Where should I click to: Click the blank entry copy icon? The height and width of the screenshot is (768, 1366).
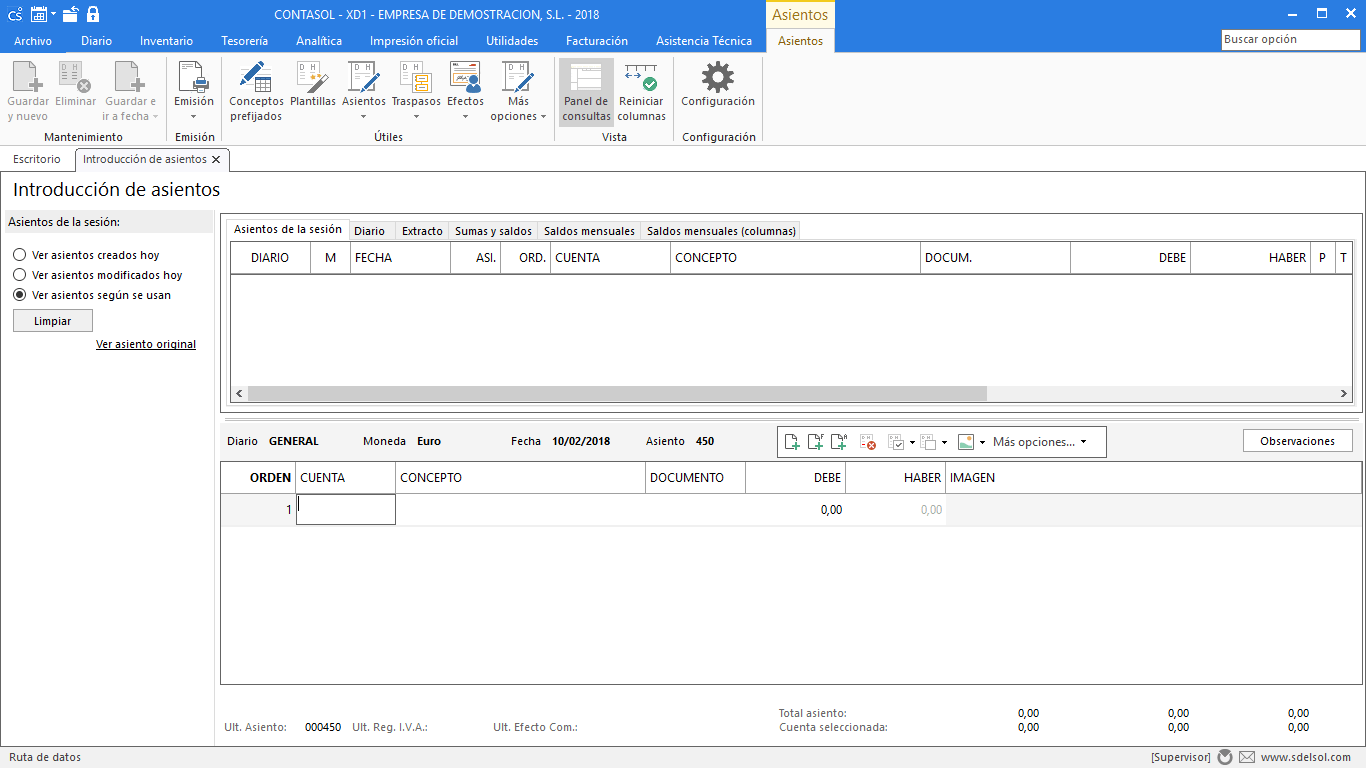(x=928, y=442)
